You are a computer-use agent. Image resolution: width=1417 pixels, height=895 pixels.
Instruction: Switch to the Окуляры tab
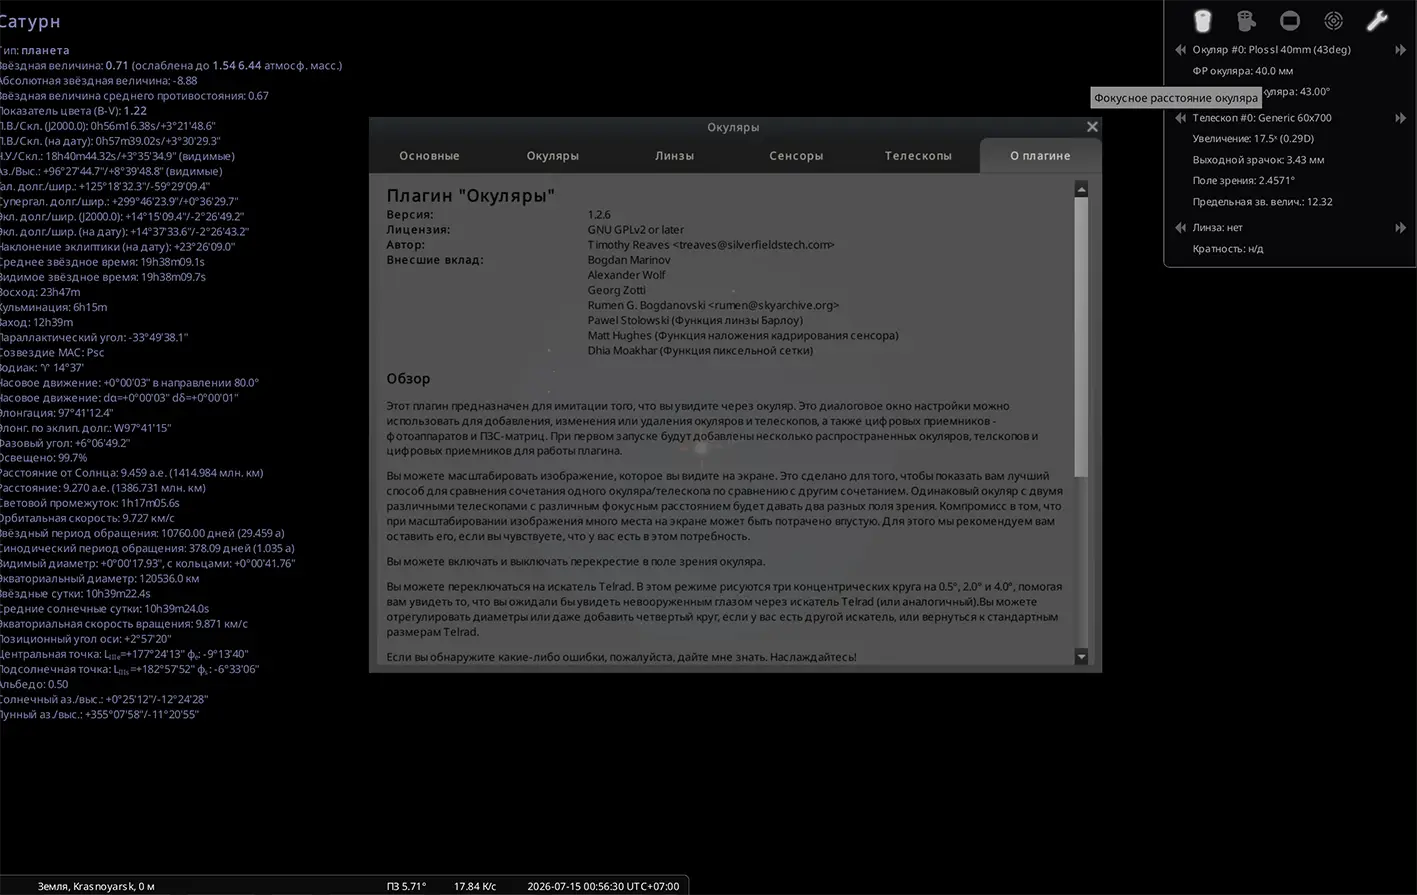(x=553, y=156)
